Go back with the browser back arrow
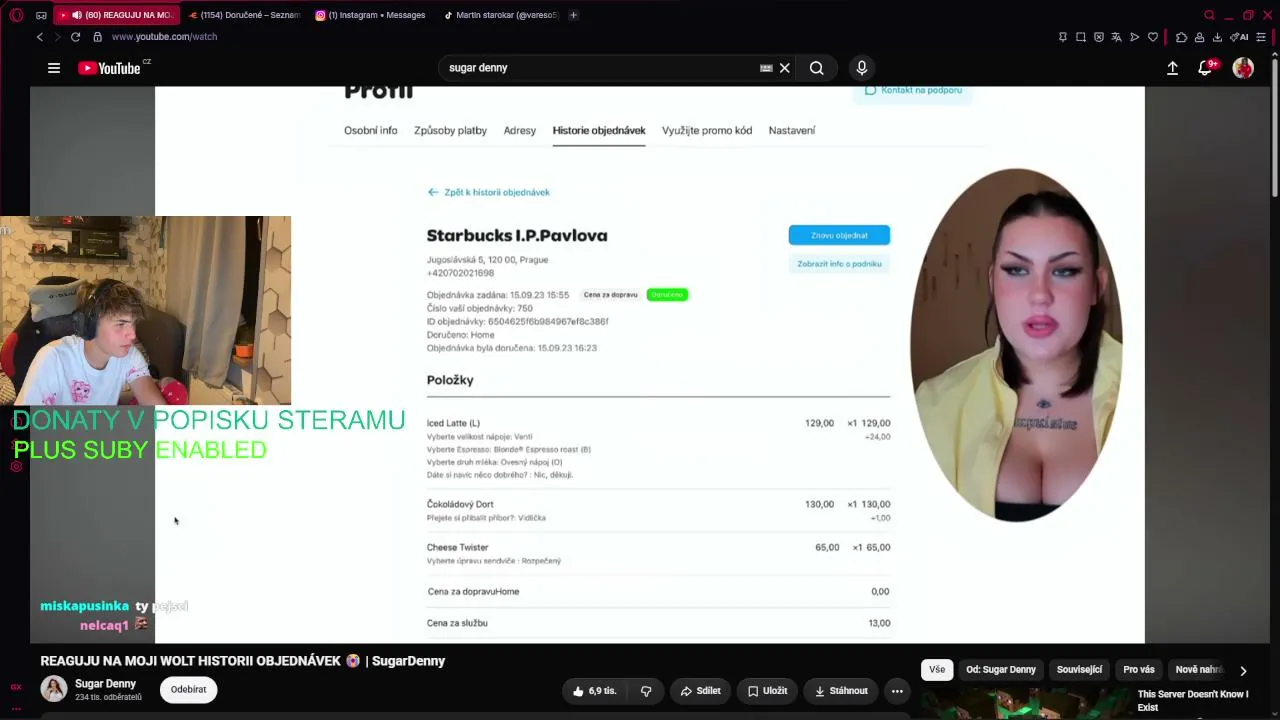 pyautogui.click(x=40, y=37)
